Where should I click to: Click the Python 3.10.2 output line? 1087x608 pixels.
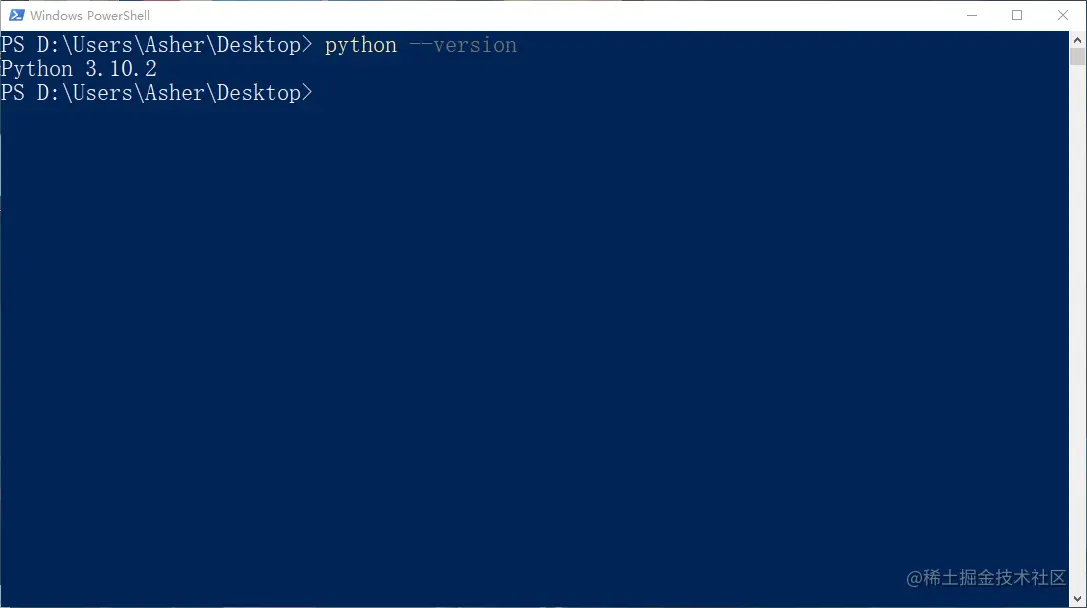point(78,68)
